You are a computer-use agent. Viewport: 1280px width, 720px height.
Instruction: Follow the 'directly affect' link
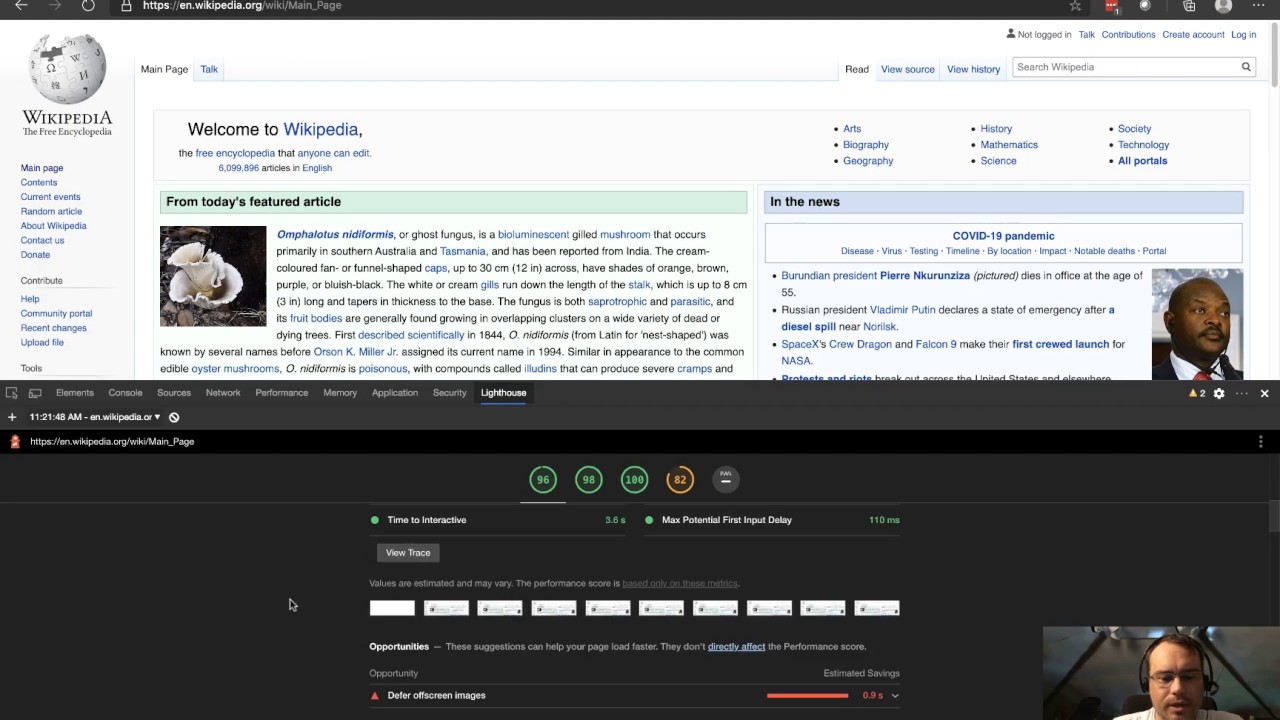pos(736,647)
